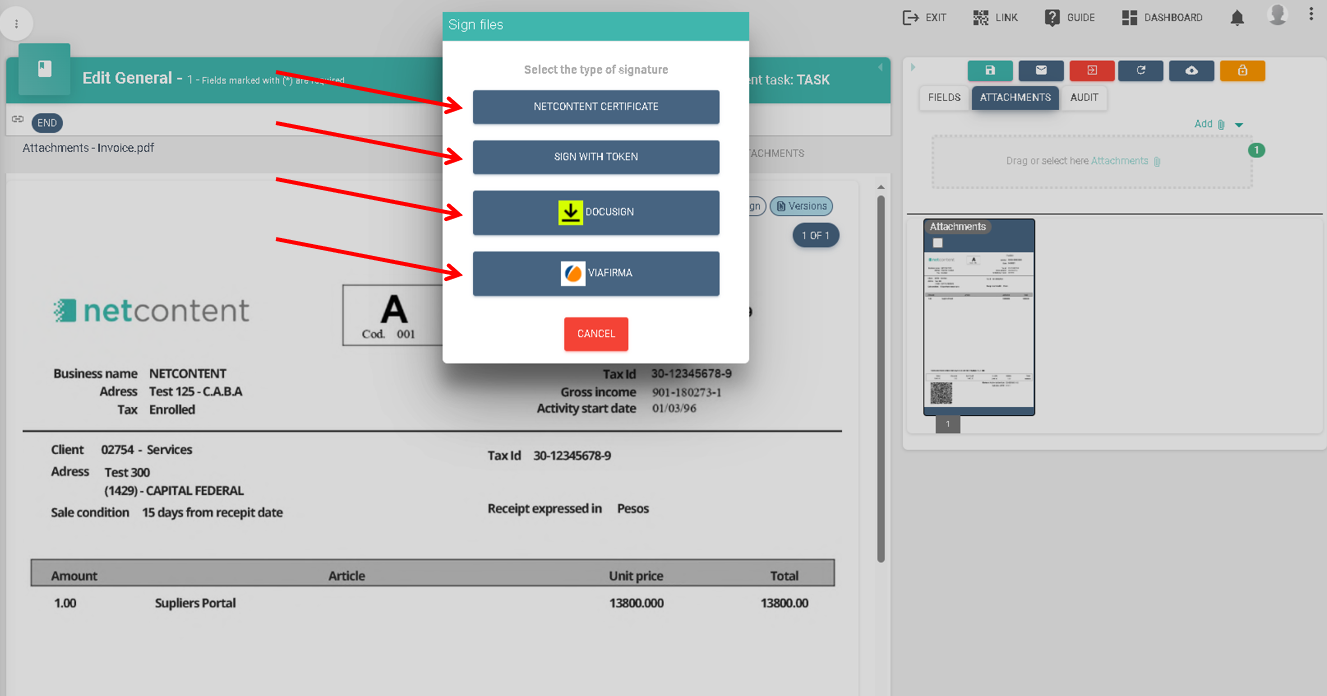
Task: Click the green save icon button
Action: pyautogui.click(x=990, y=70)
